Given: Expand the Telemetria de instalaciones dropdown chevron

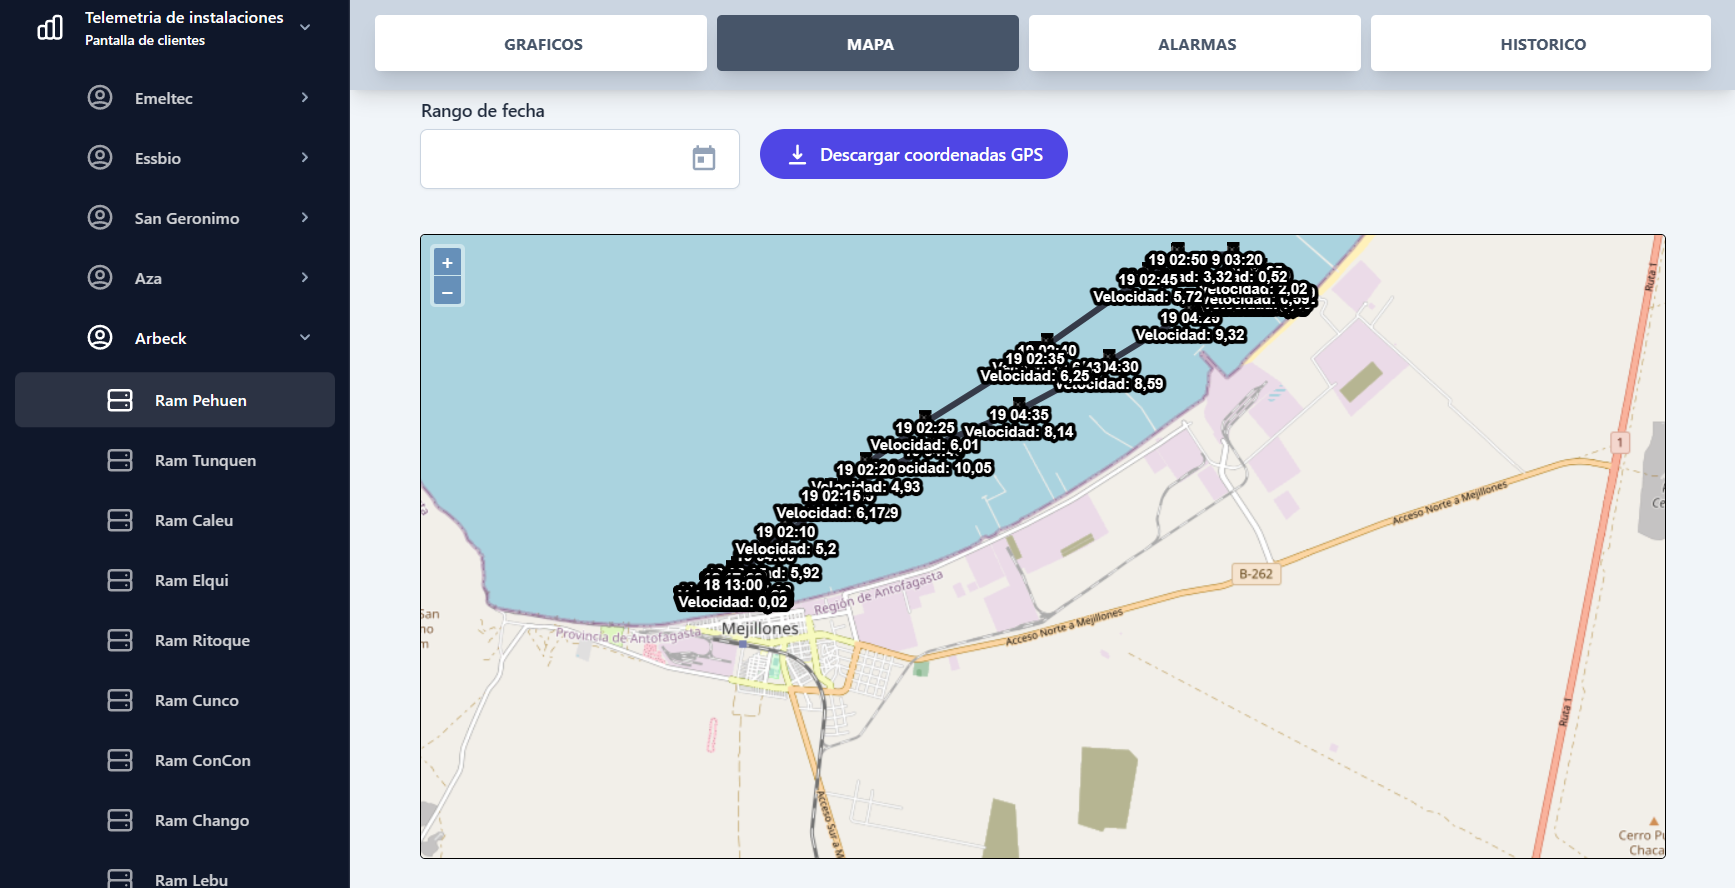Looking at the screenshot, I should [x=305, y=27].
